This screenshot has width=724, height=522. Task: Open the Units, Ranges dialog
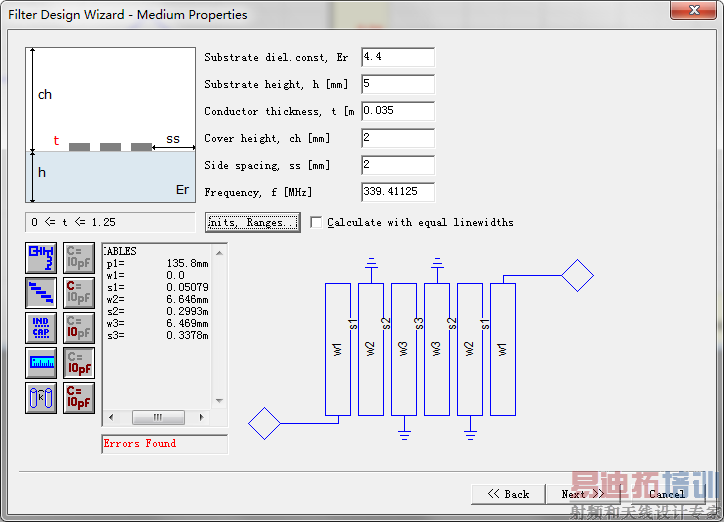pos(253,222)
